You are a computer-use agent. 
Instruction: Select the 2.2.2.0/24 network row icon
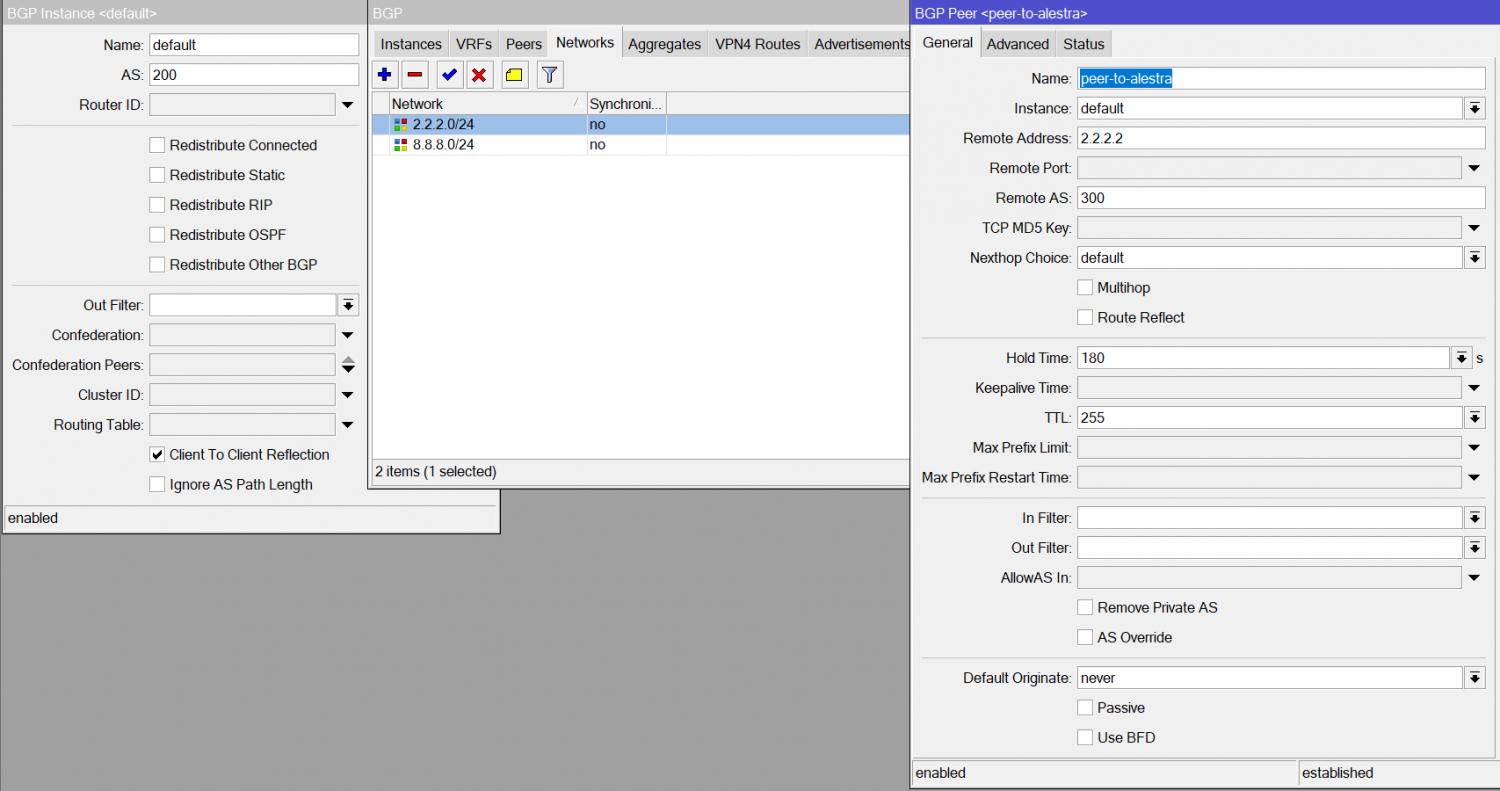[x=401, y=125]
